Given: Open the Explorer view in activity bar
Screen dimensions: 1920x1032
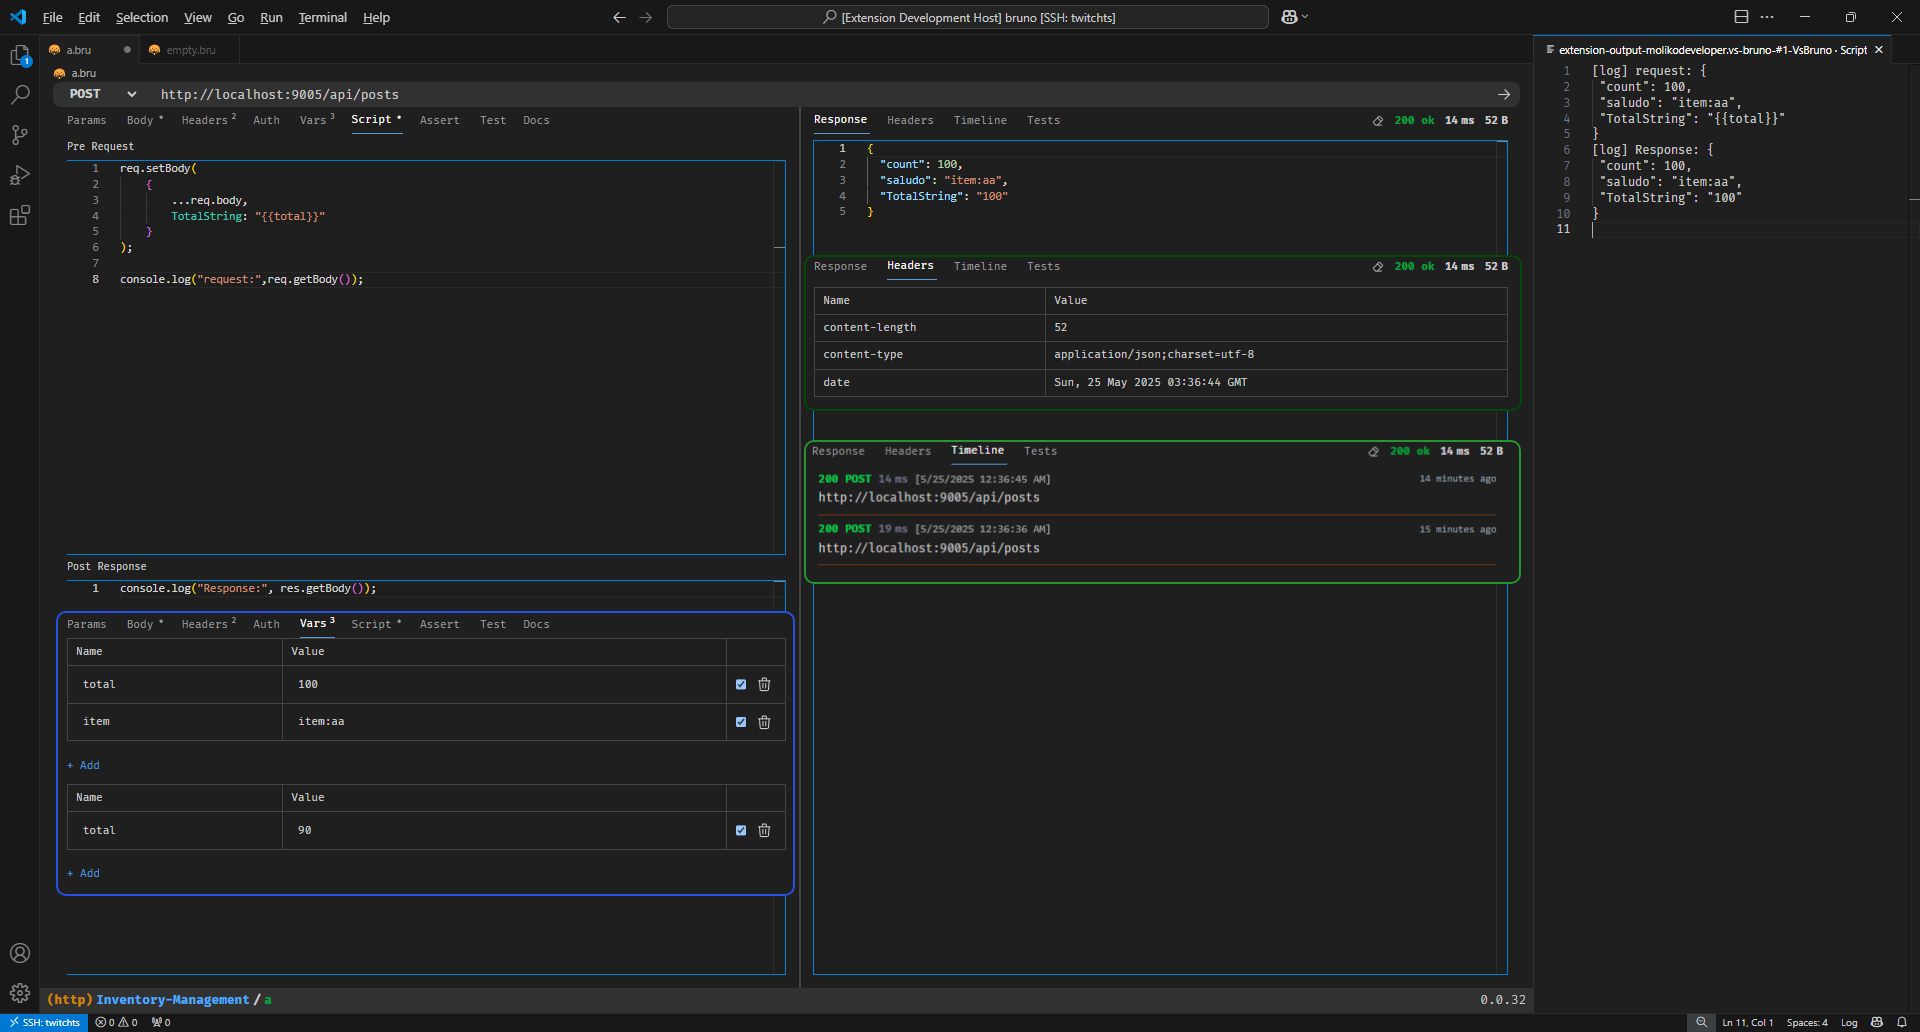Looking at the screenshot, I should click(x=19, y=56).
